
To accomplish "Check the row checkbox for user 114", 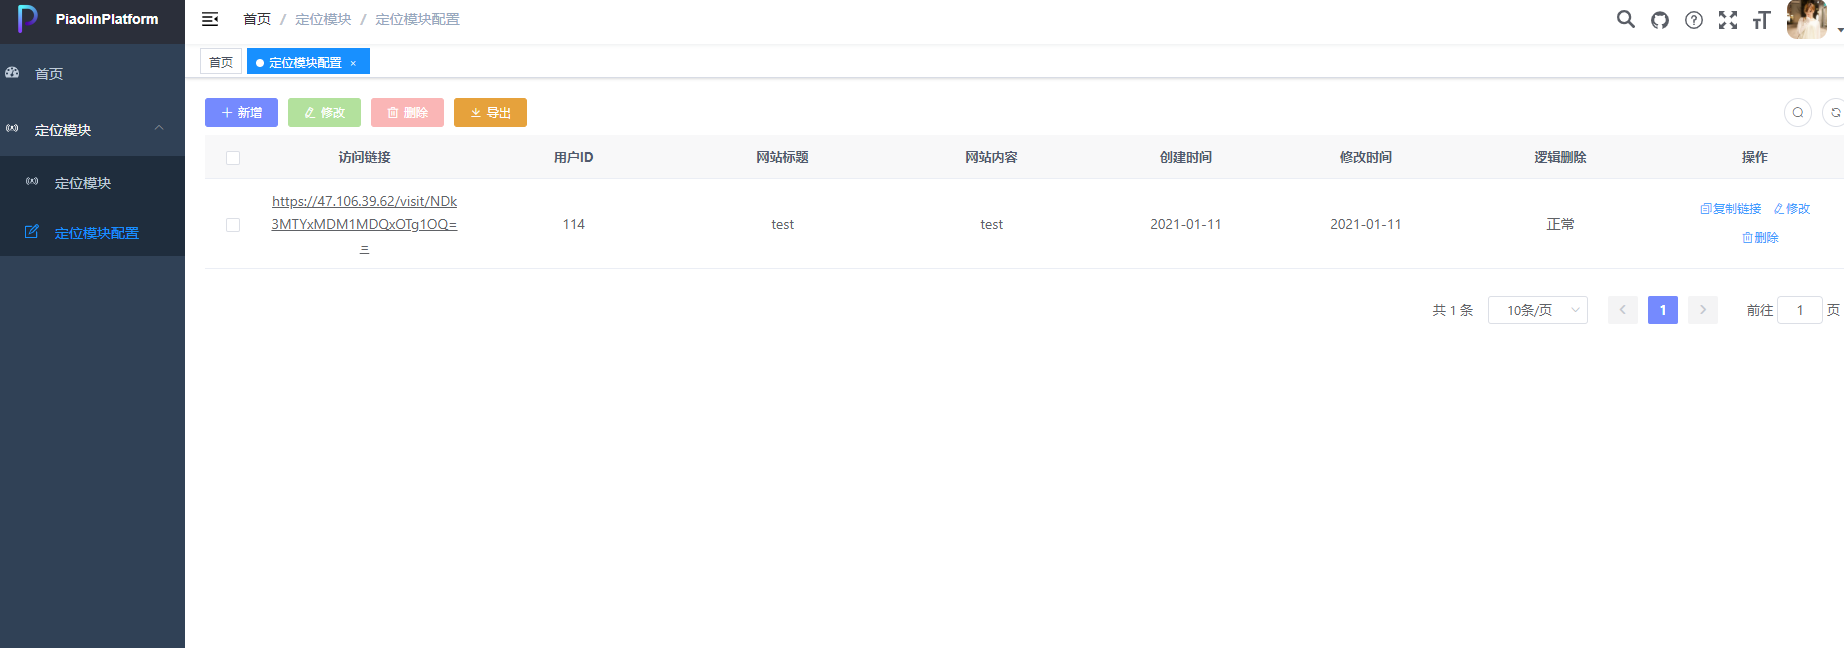I will pos(233,225).
